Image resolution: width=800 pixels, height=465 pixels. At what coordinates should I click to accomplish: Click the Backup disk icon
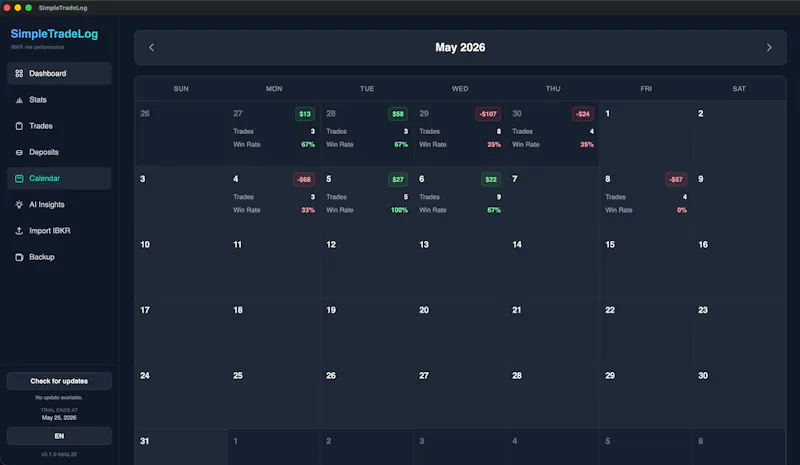coord(19,257)
